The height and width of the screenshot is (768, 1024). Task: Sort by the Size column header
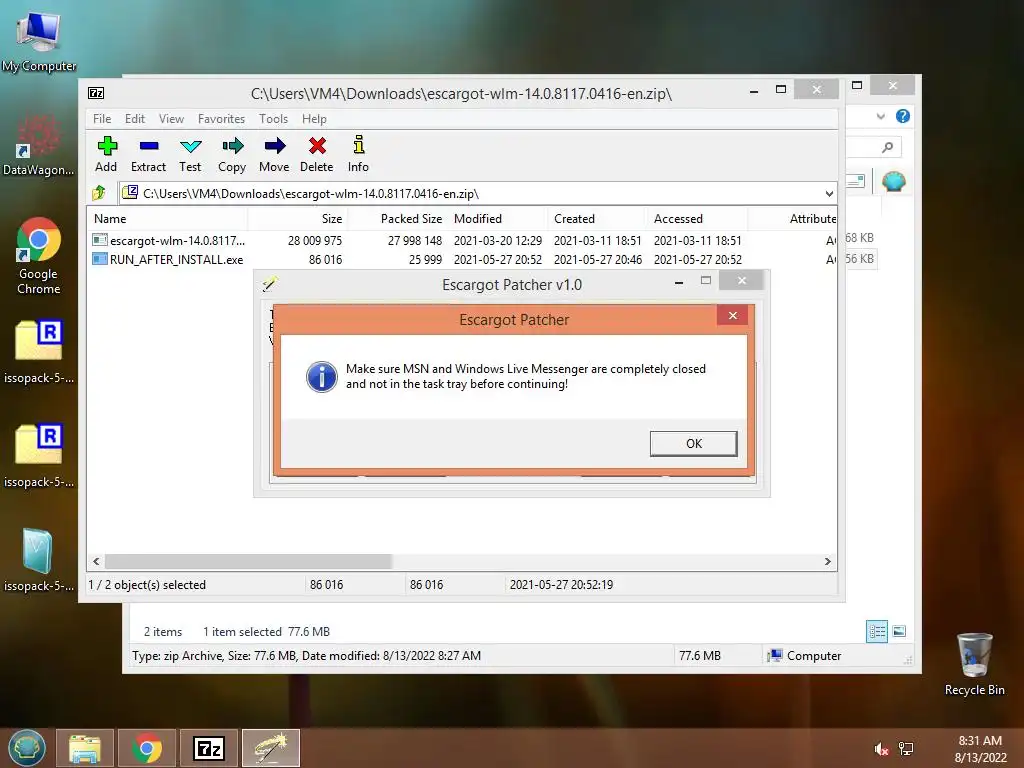click(297, 219)
